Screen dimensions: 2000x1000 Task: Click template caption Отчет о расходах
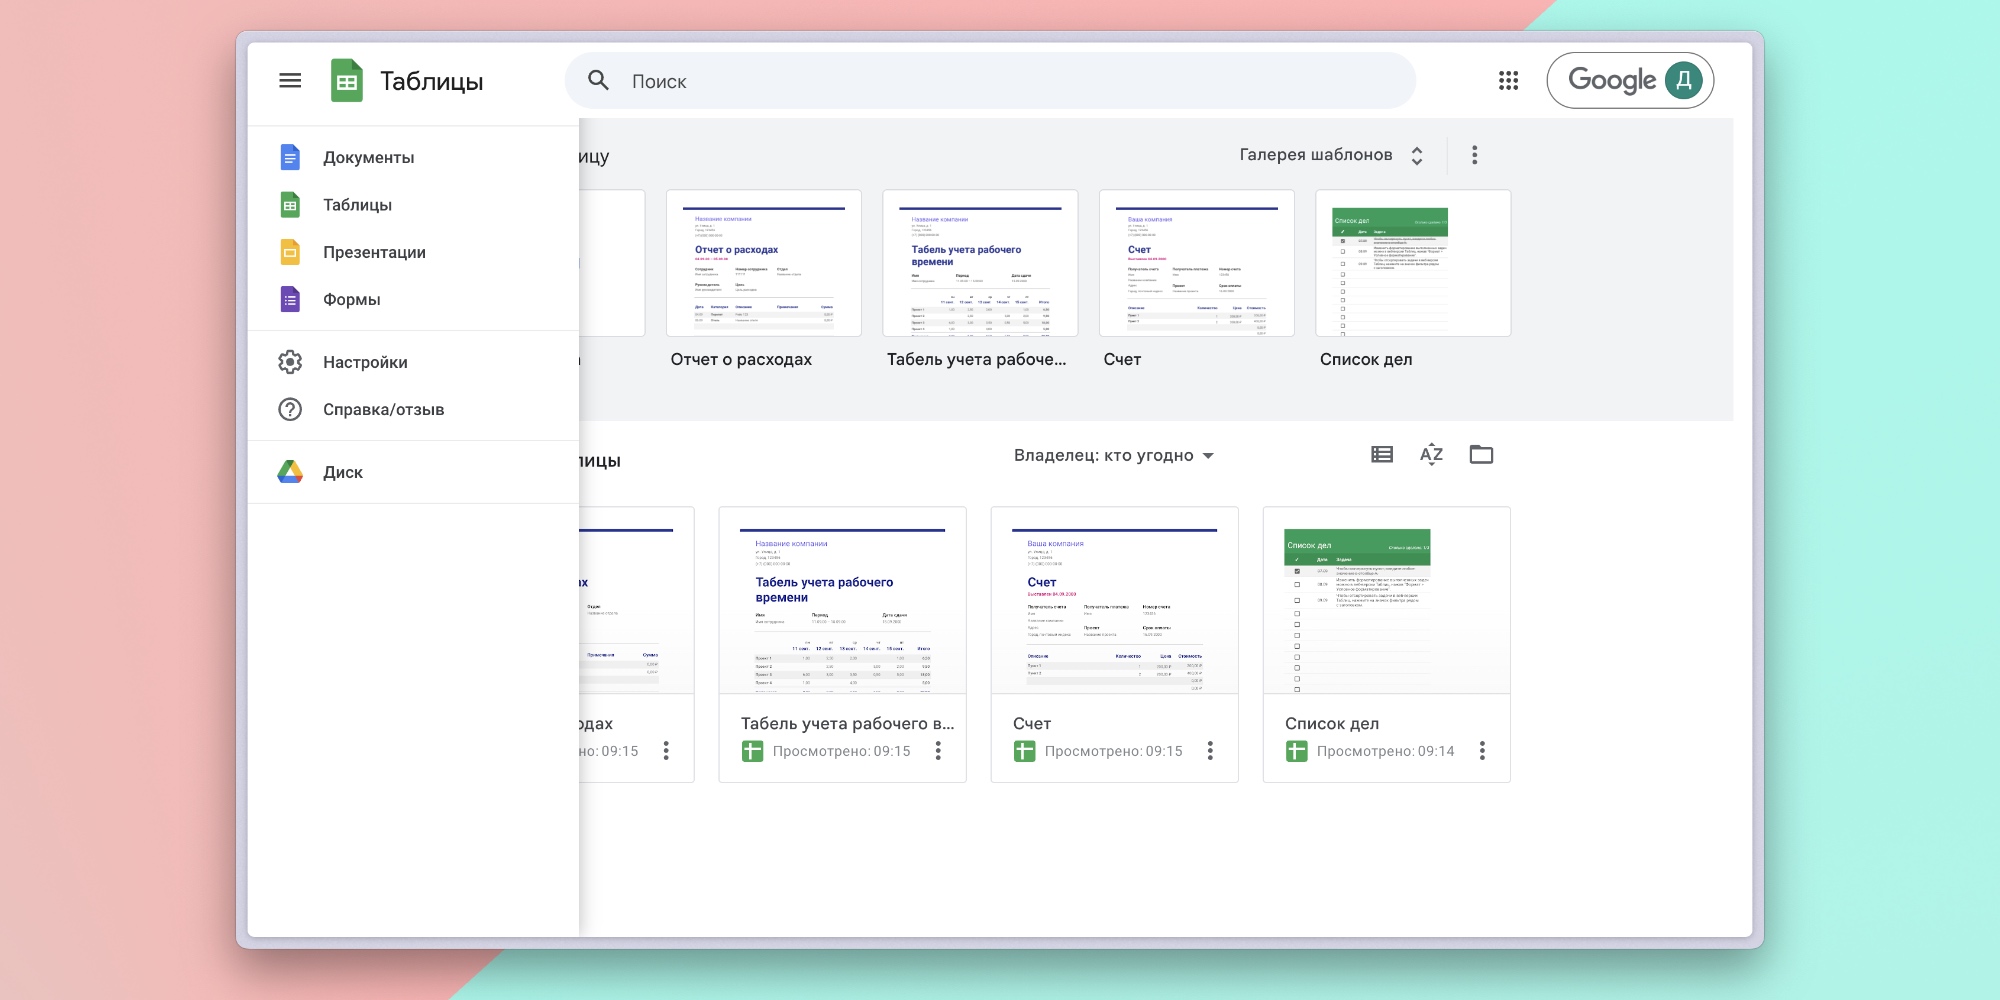(741, 359)
